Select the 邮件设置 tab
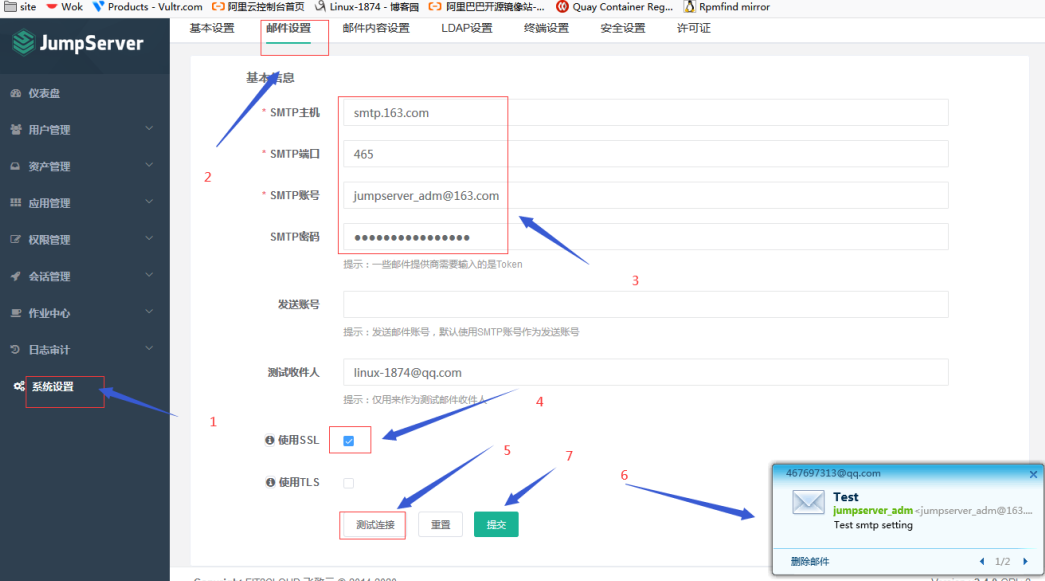Image resolution: width=1045 pixels, height=581 pixels. pos(289,28)
